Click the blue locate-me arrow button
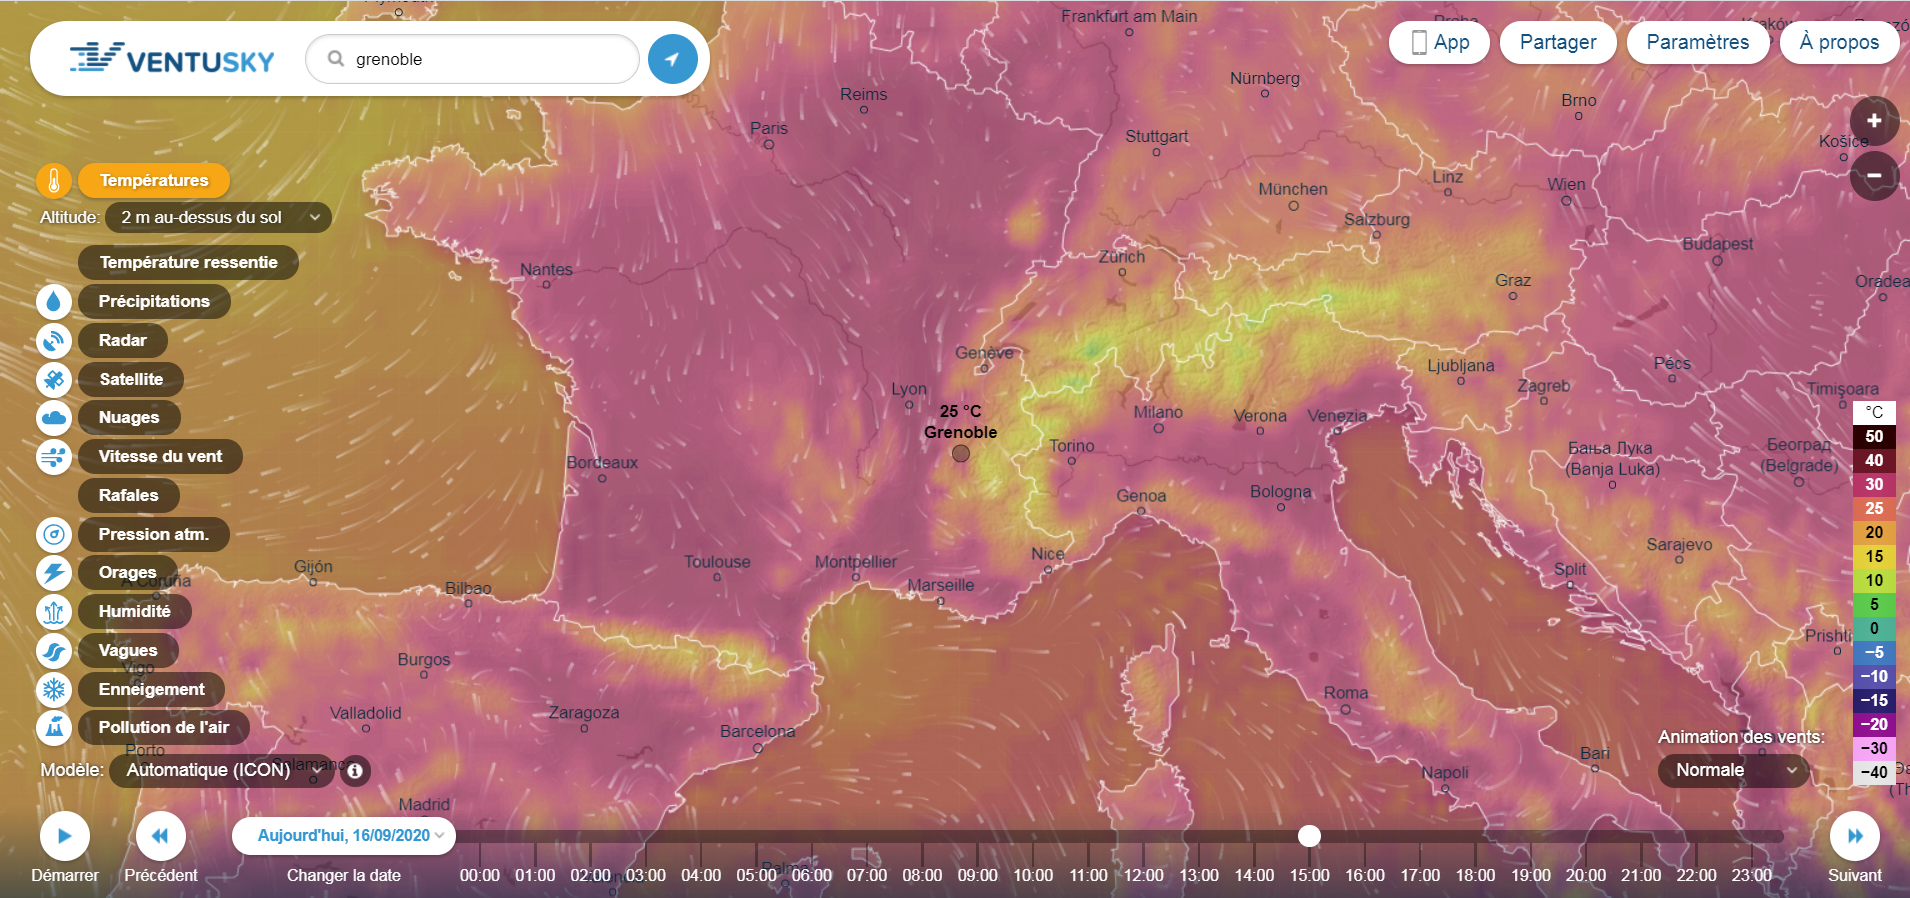 (x=673, y=59)
